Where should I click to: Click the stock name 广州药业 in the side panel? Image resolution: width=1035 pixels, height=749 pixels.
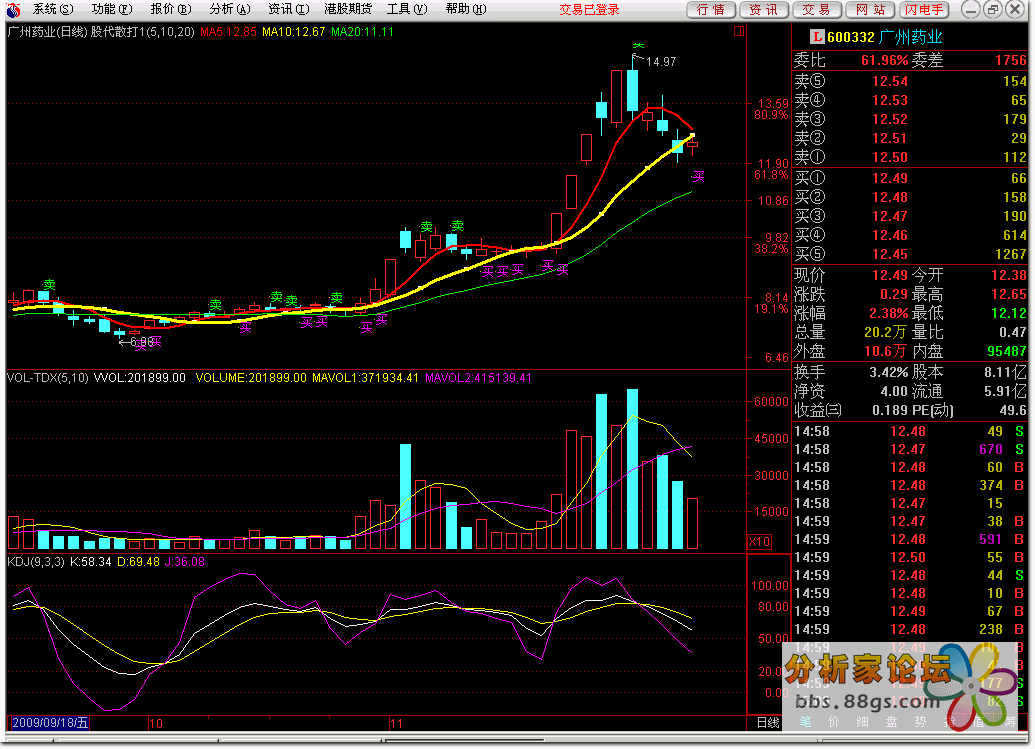click(911, 37)
